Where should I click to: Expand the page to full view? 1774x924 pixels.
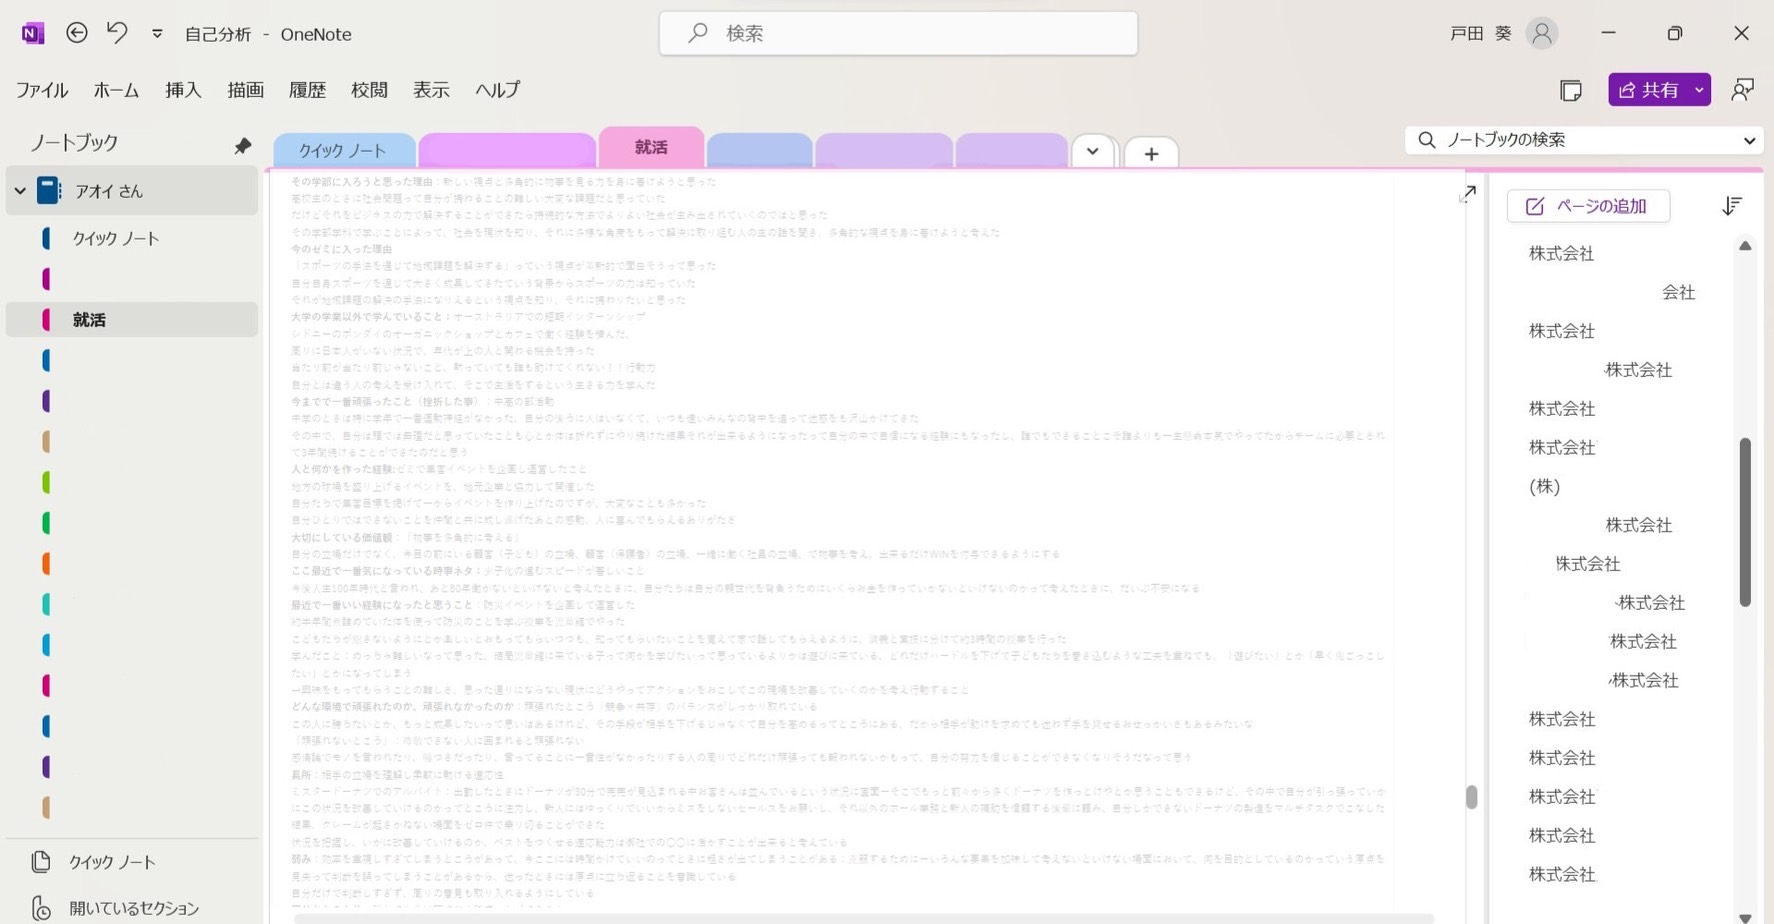[1467, 194]
